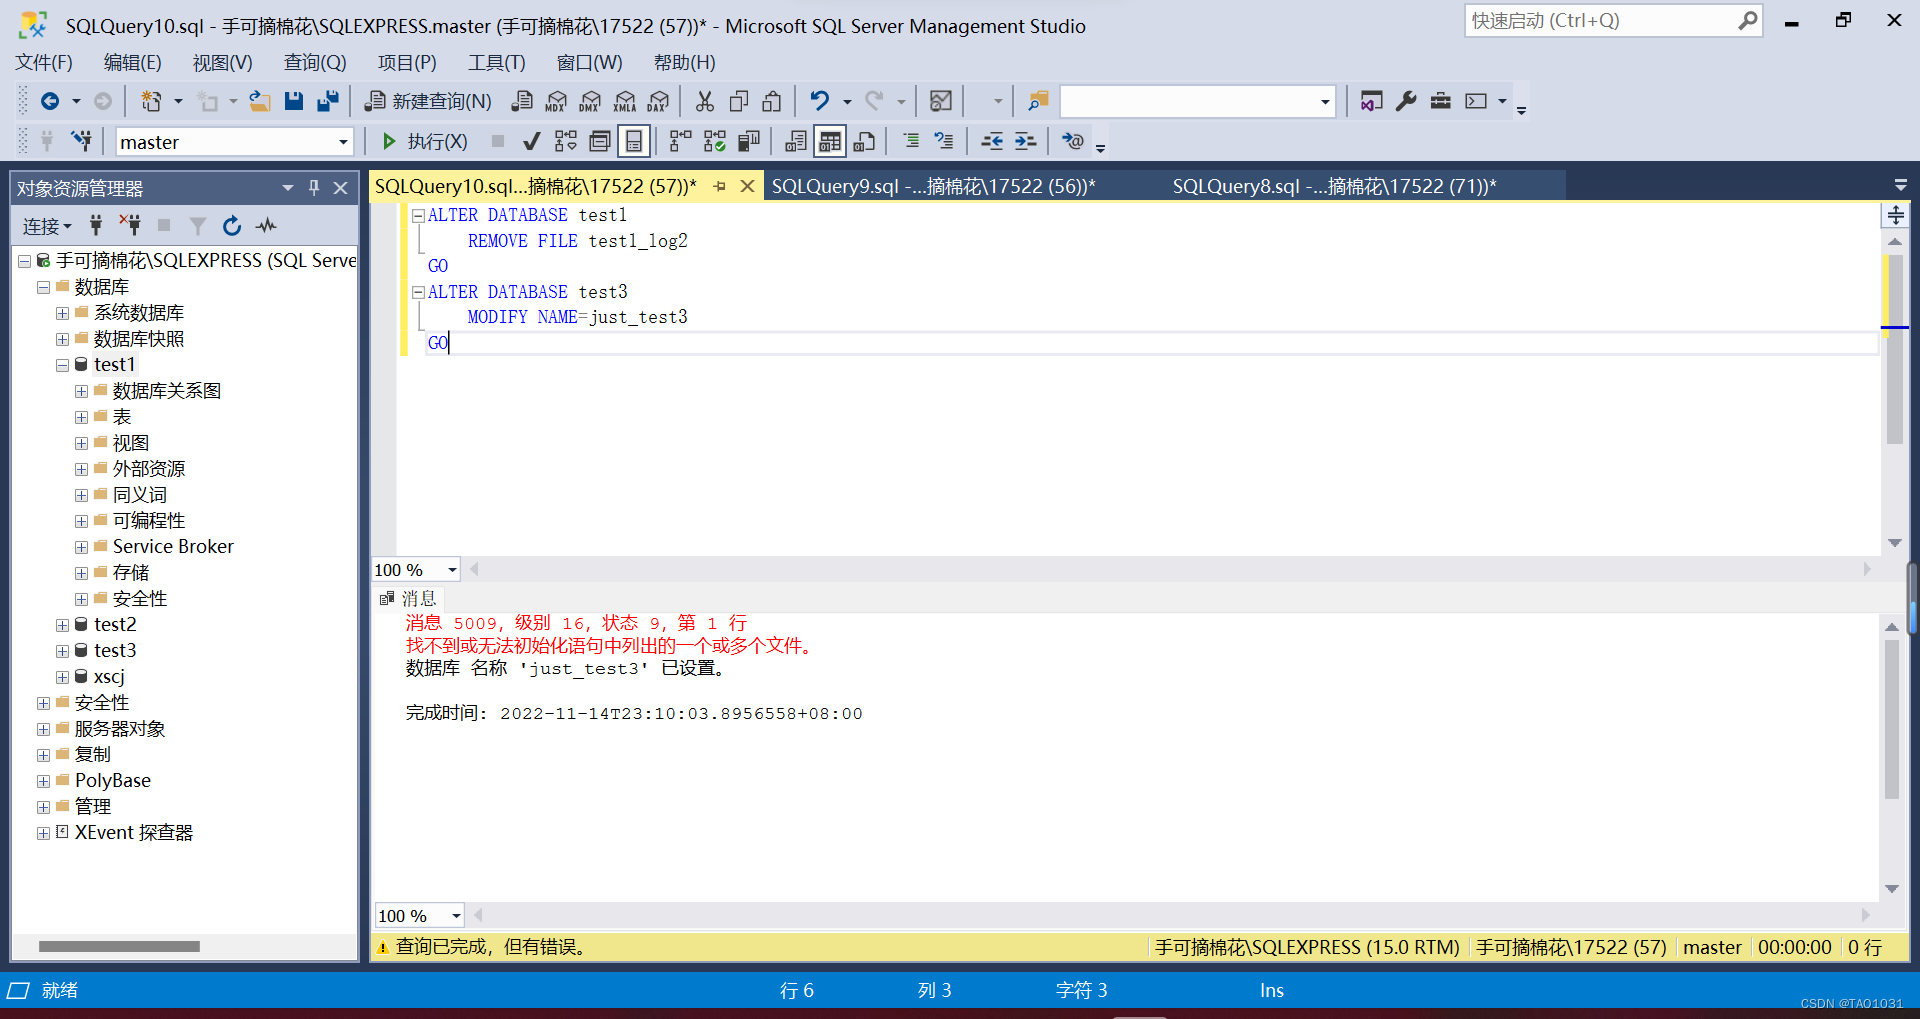Screen dimensions: 1920x1019
Task: Start a new DMX query
Action: tap(590, 101)
